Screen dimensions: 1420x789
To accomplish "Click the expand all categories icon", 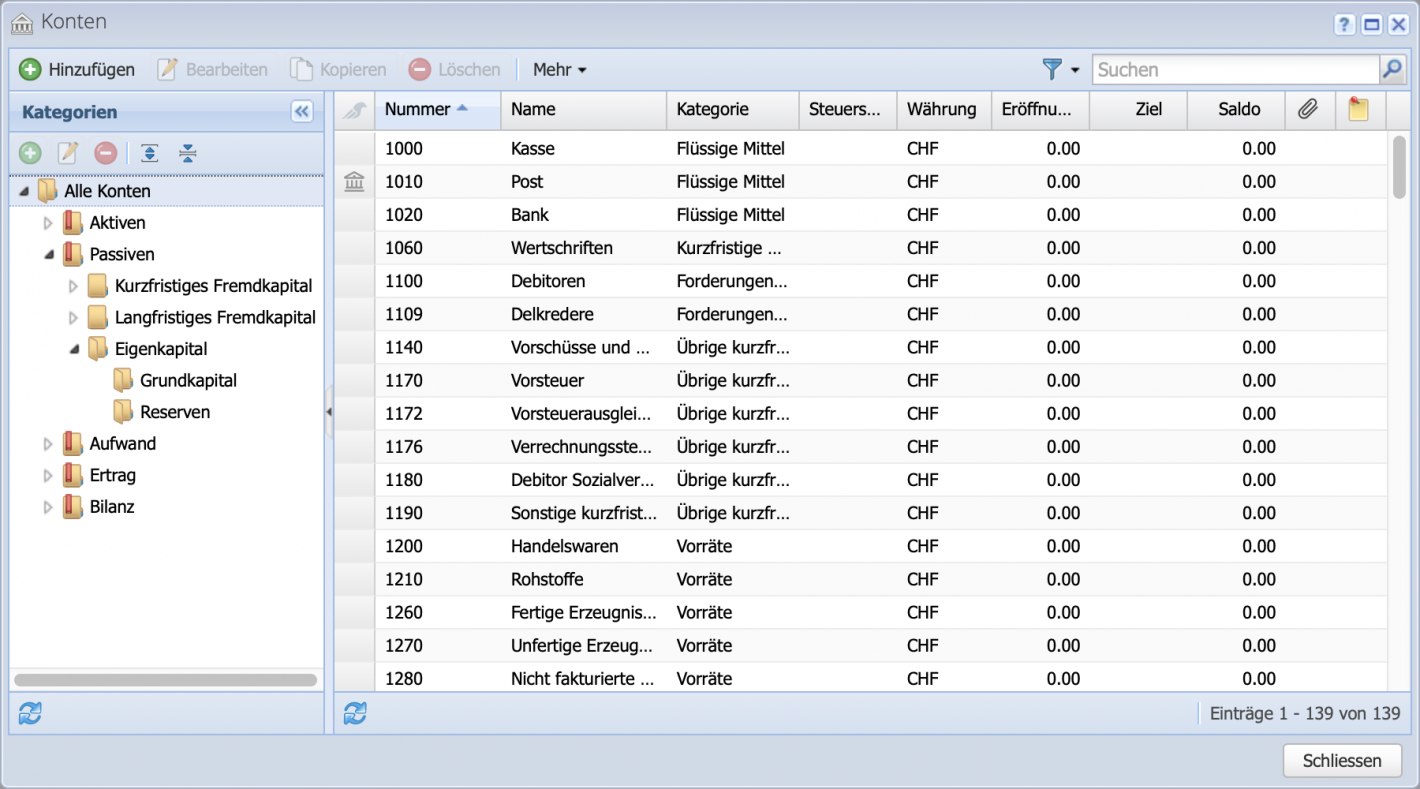I will coord(149,152).
